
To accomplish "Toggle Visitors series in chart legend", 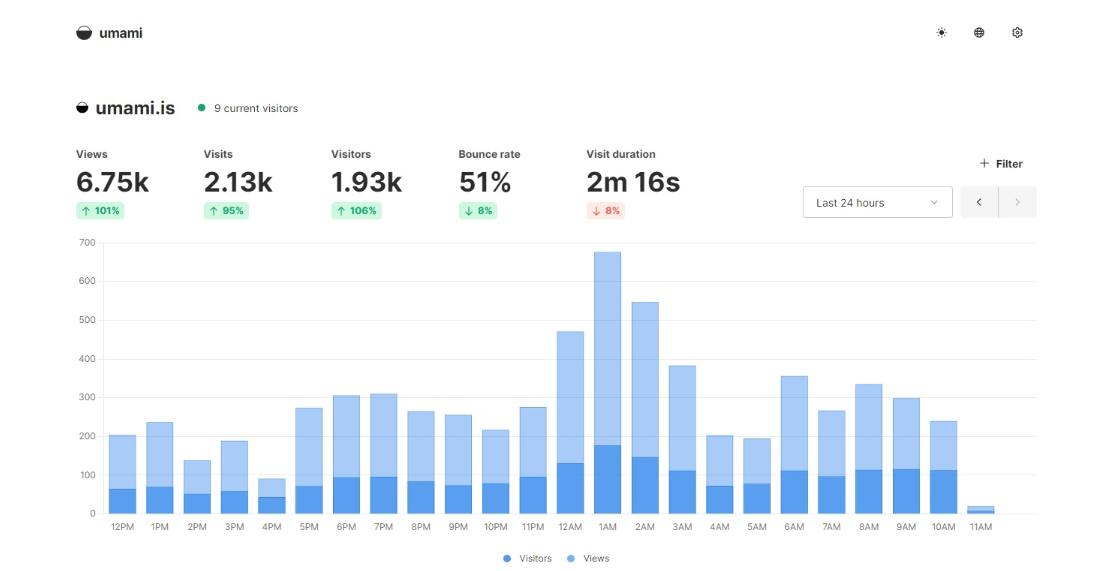I will (527, 558).
